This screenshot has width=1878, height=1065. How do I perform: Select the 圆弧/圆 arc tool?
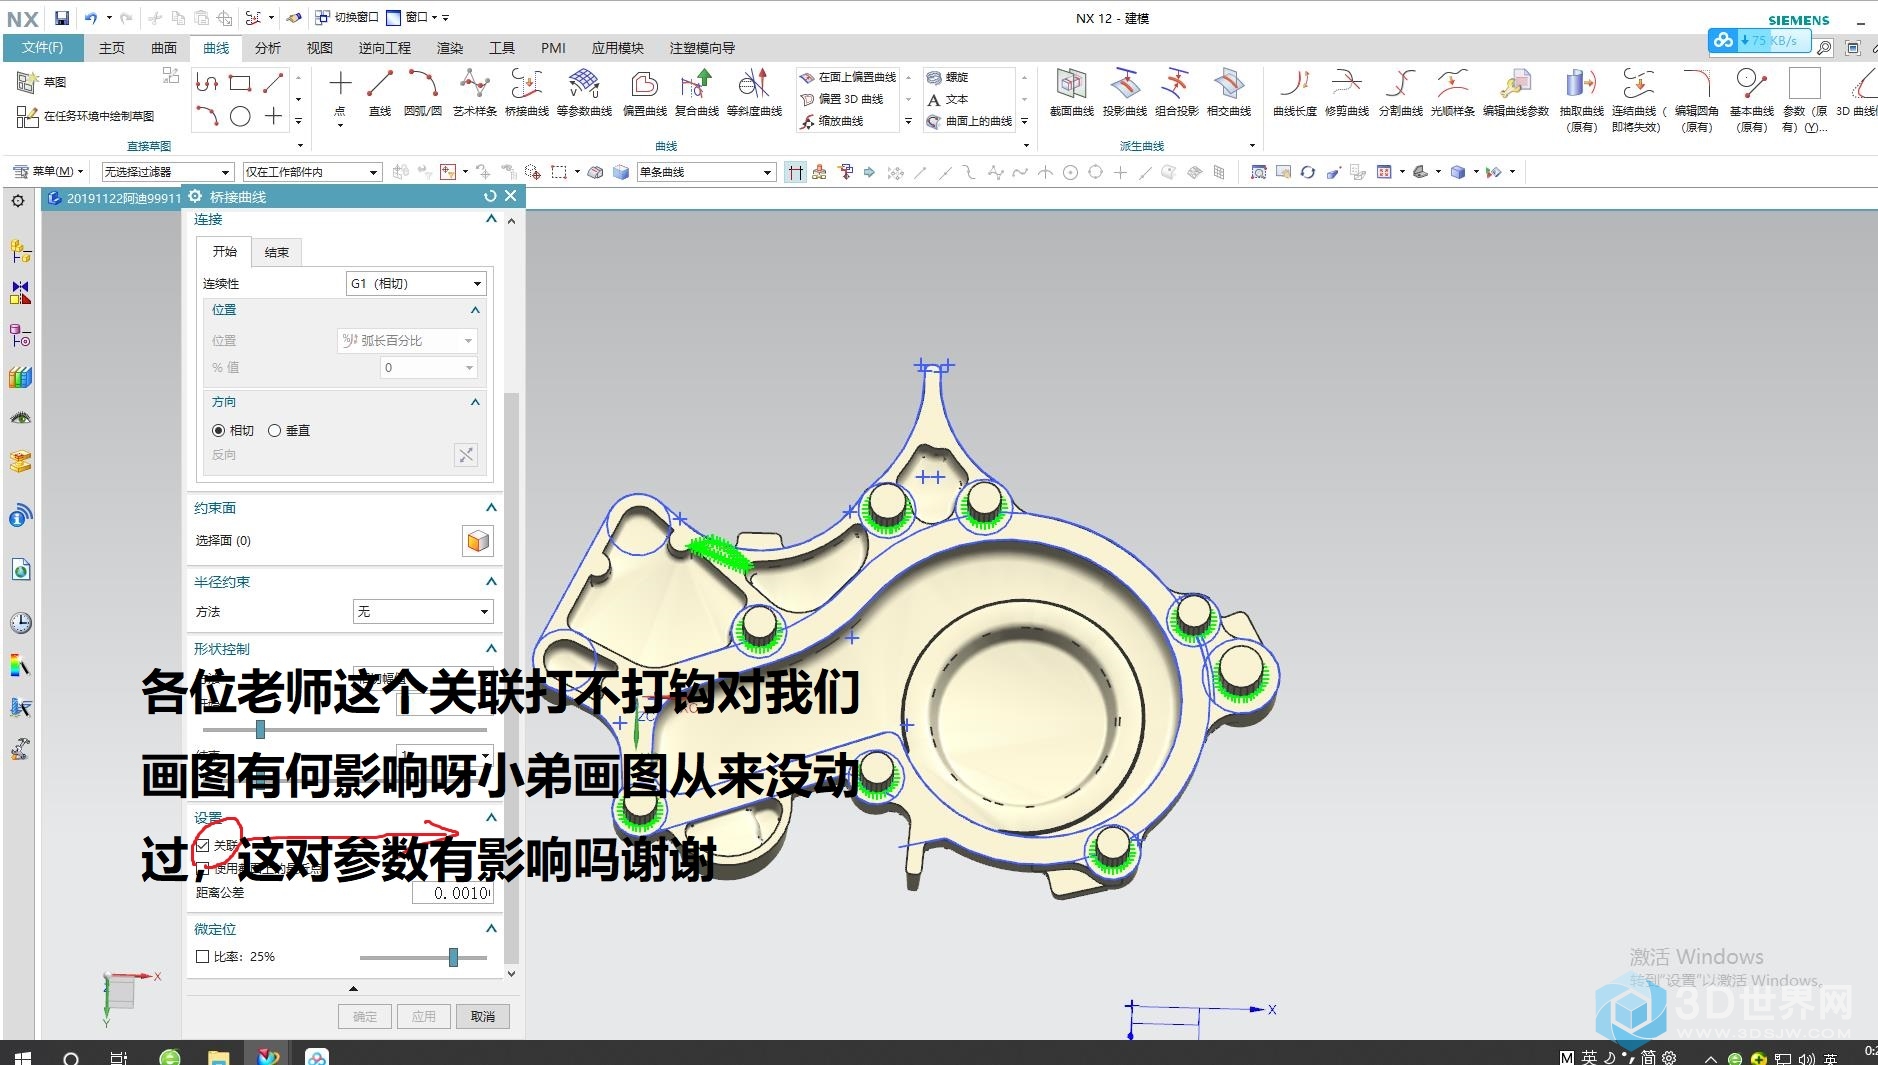tap(422, 92)
